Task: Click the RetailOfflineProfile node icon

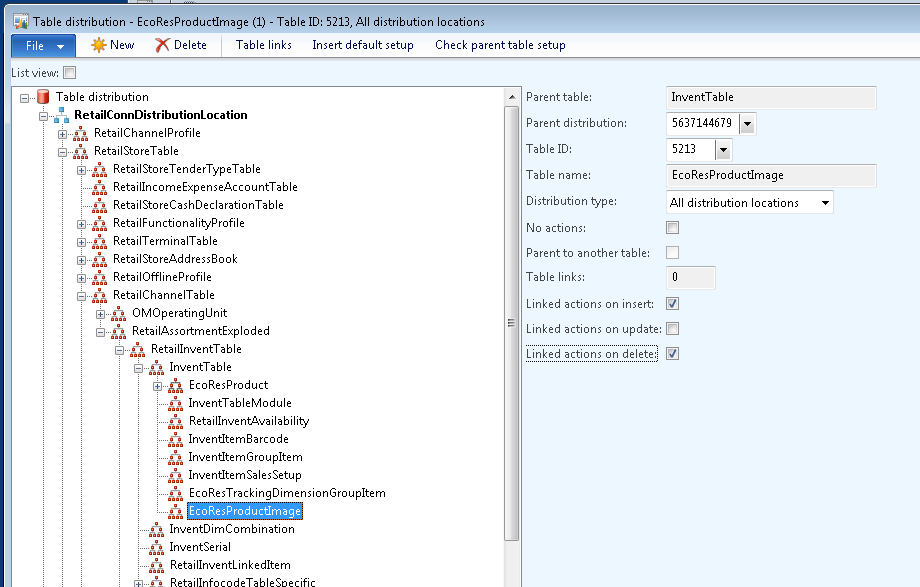Action: pyautogui.click(x=99, y=278)
